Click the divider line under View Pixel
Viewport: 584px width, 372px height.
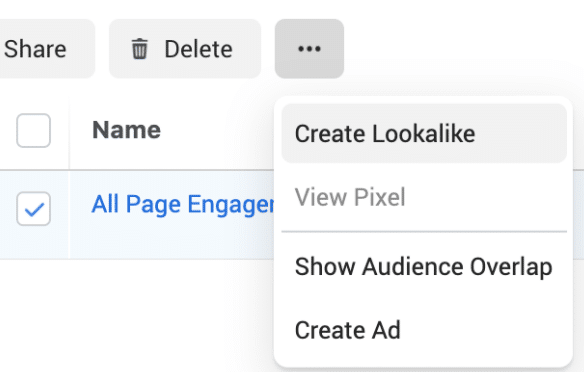(424, 232)
